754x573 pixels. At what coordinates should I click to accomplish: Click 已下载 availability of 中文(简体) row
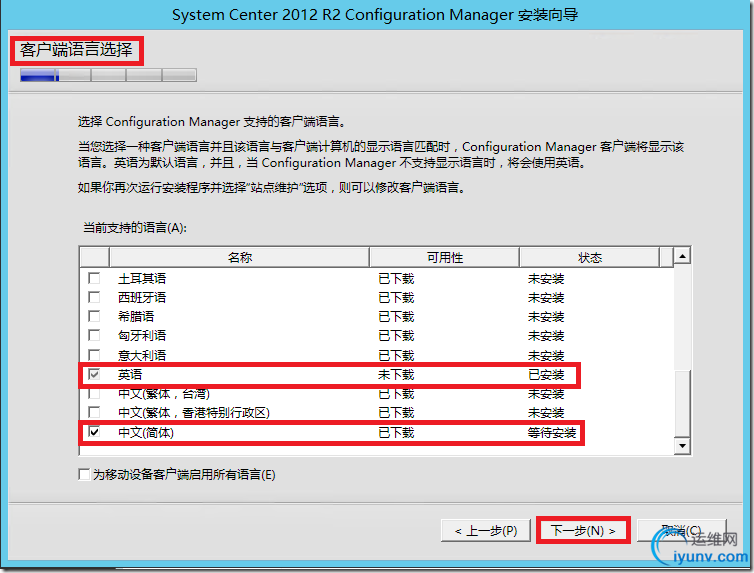tap(396, 433)
